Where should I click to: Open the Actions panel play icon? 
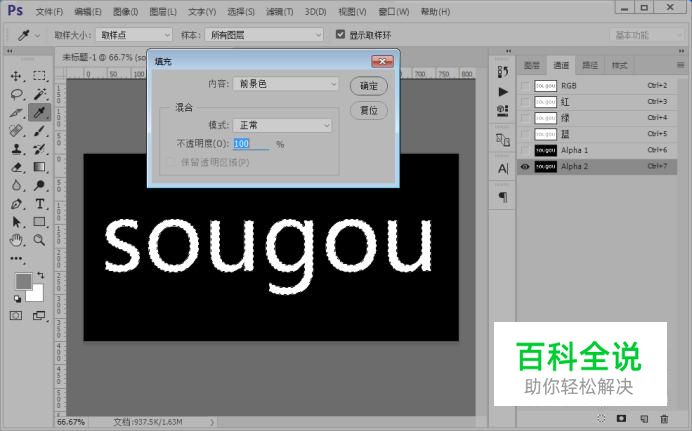coord(503,92)
